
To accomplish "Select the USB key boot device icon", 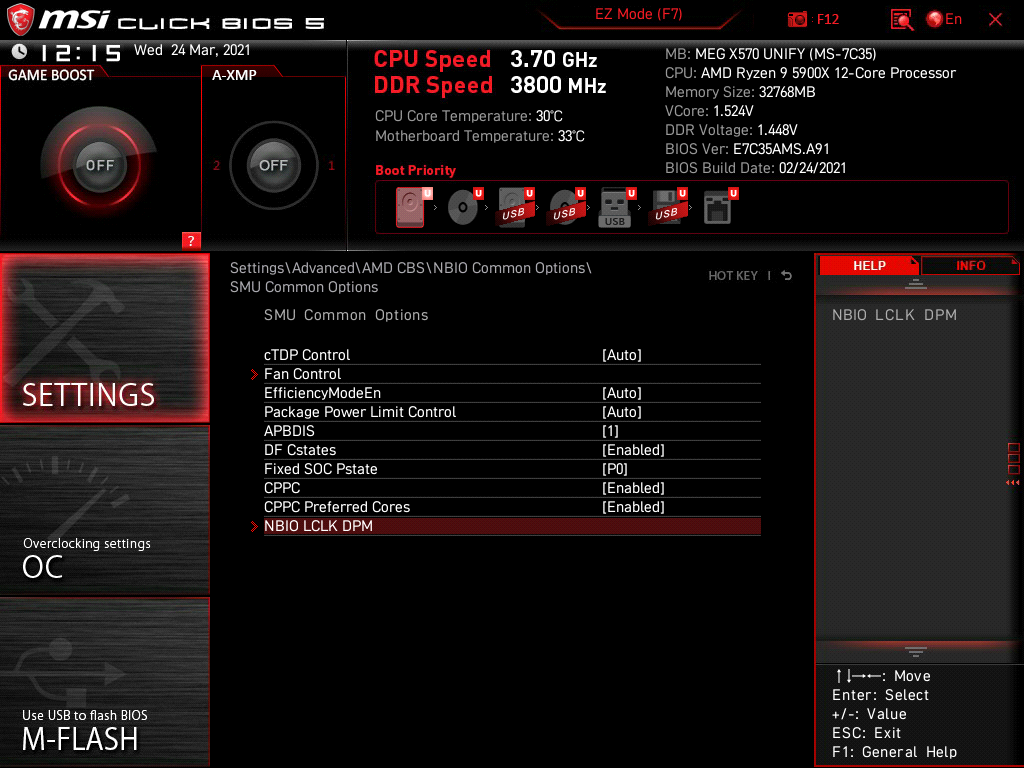I will (x=617, y=207).
